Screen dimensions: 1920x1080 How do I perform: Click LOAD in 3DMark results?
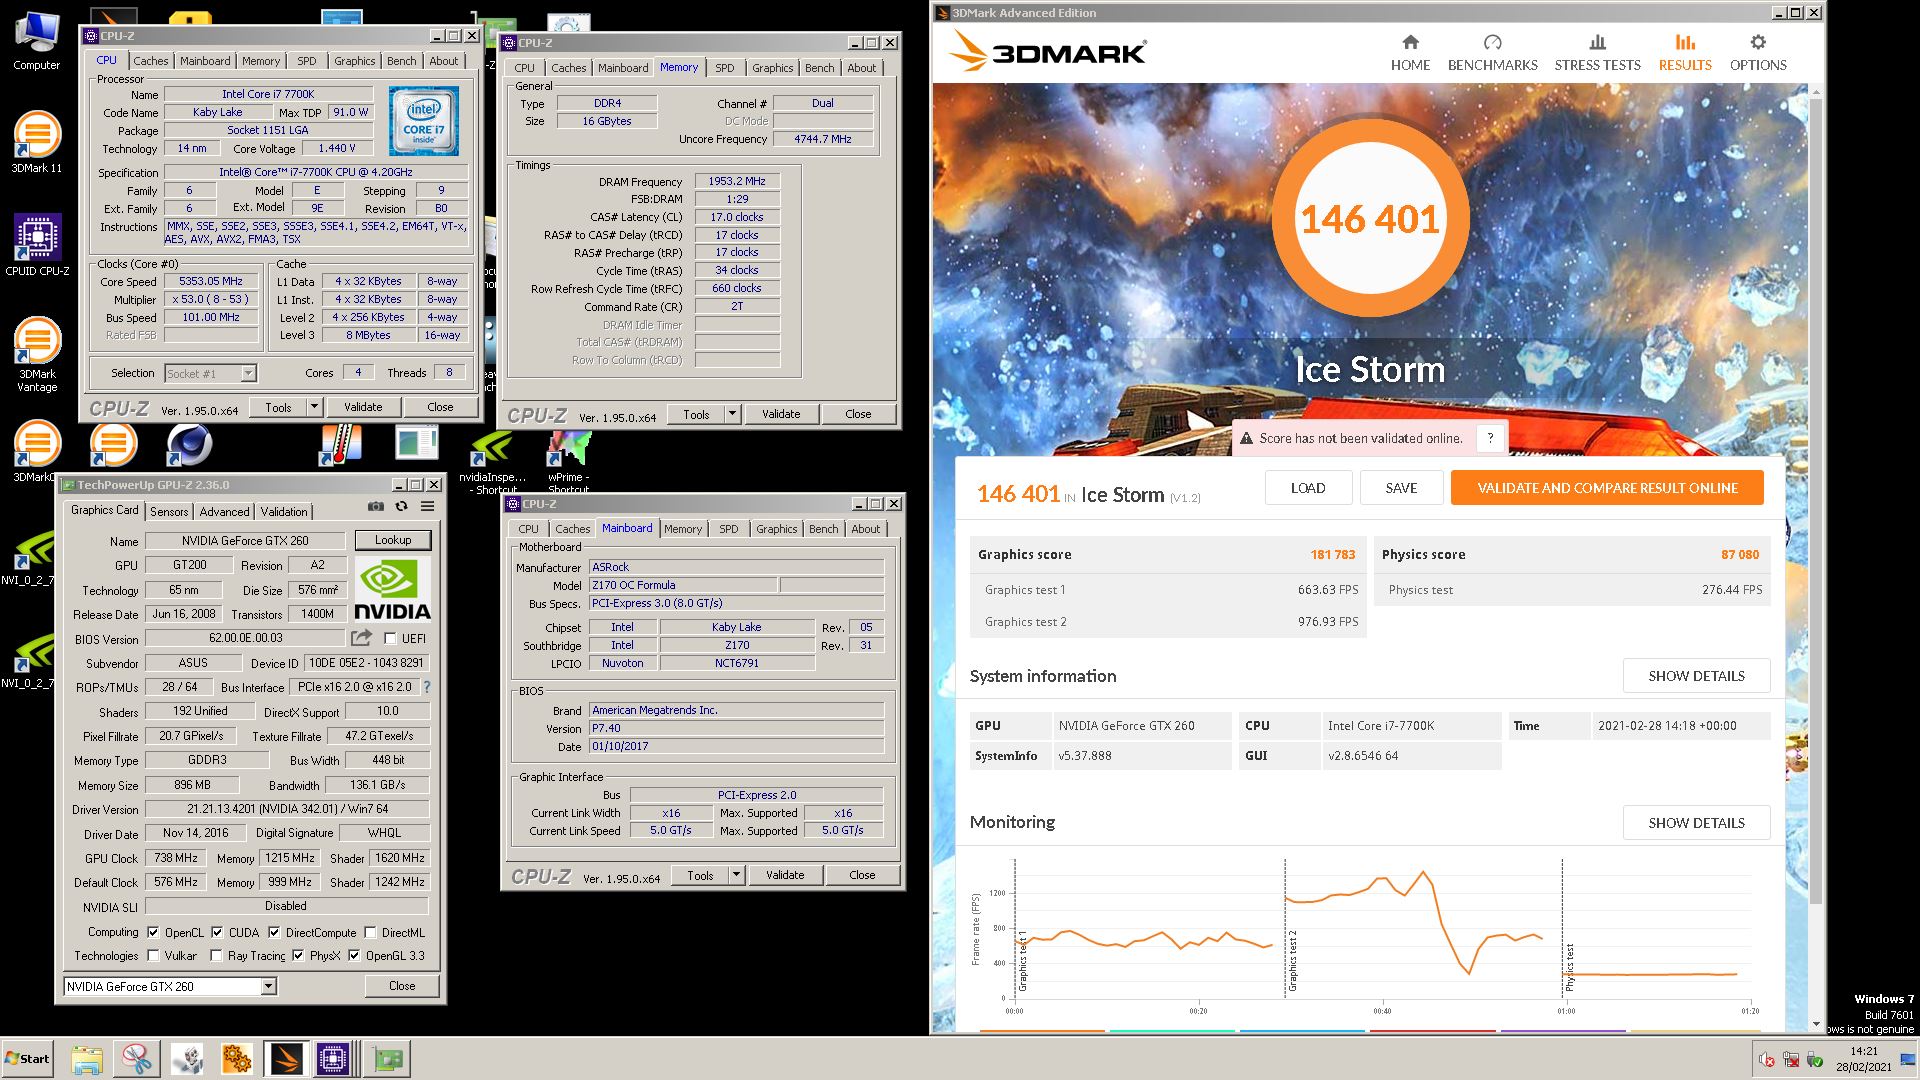[x=1308, y=488]
